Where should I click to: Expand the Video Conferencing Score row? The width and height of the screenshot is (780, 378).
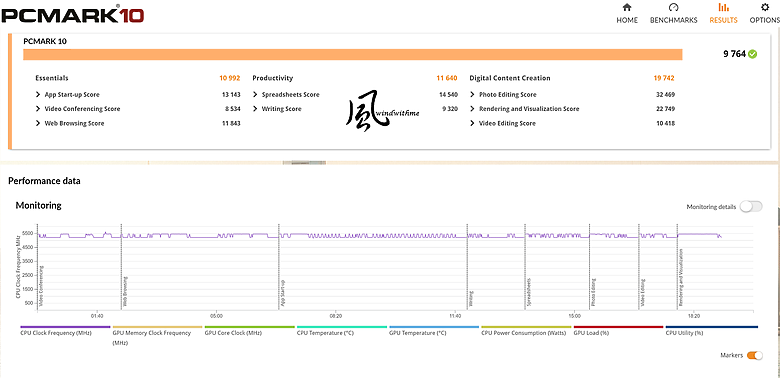coord(138,109)
